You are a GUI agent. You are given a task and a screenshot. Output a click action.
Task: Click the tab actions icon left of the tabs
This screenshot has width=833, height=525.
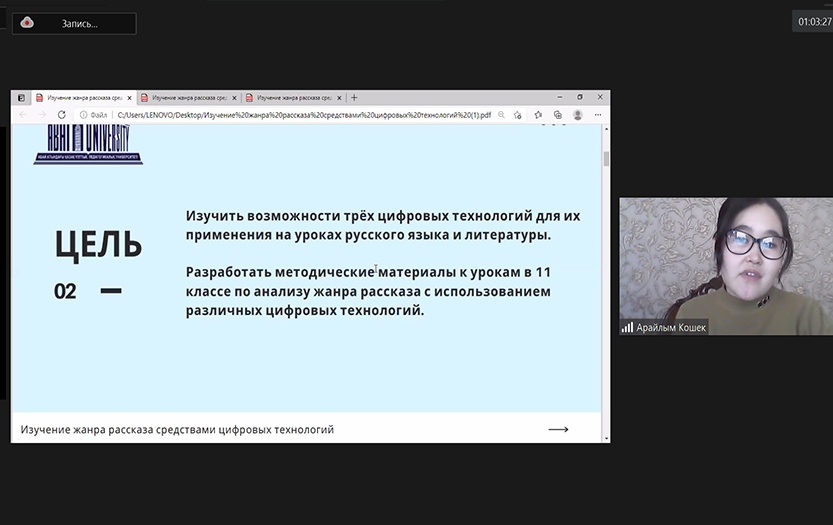pyautogui.click(x=22, y=98)
